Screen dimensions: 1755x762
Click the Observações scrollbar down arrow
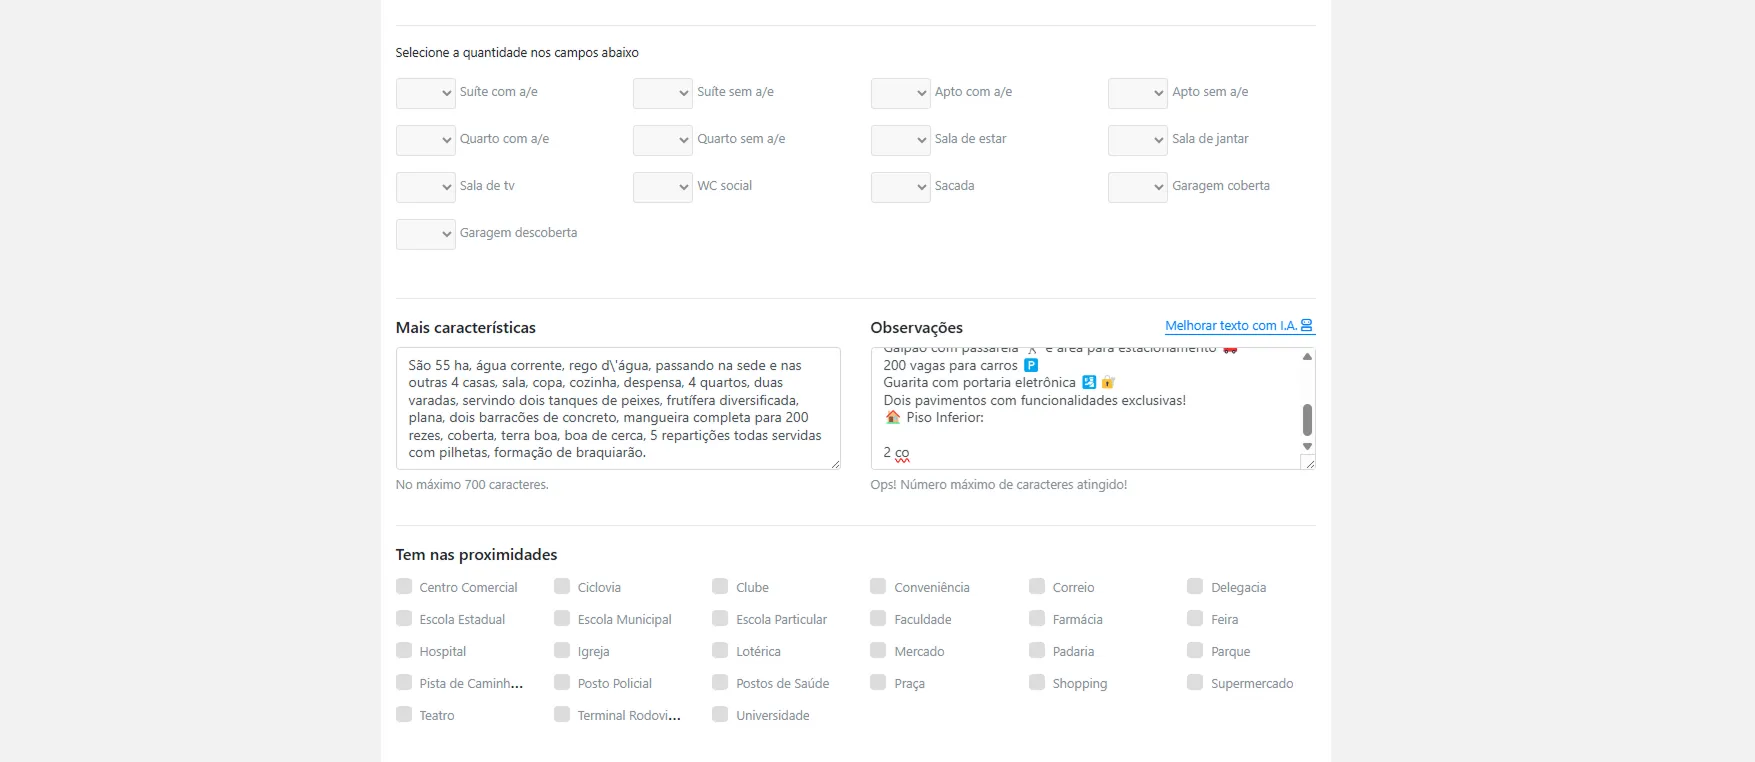(x=1306, y=446)
